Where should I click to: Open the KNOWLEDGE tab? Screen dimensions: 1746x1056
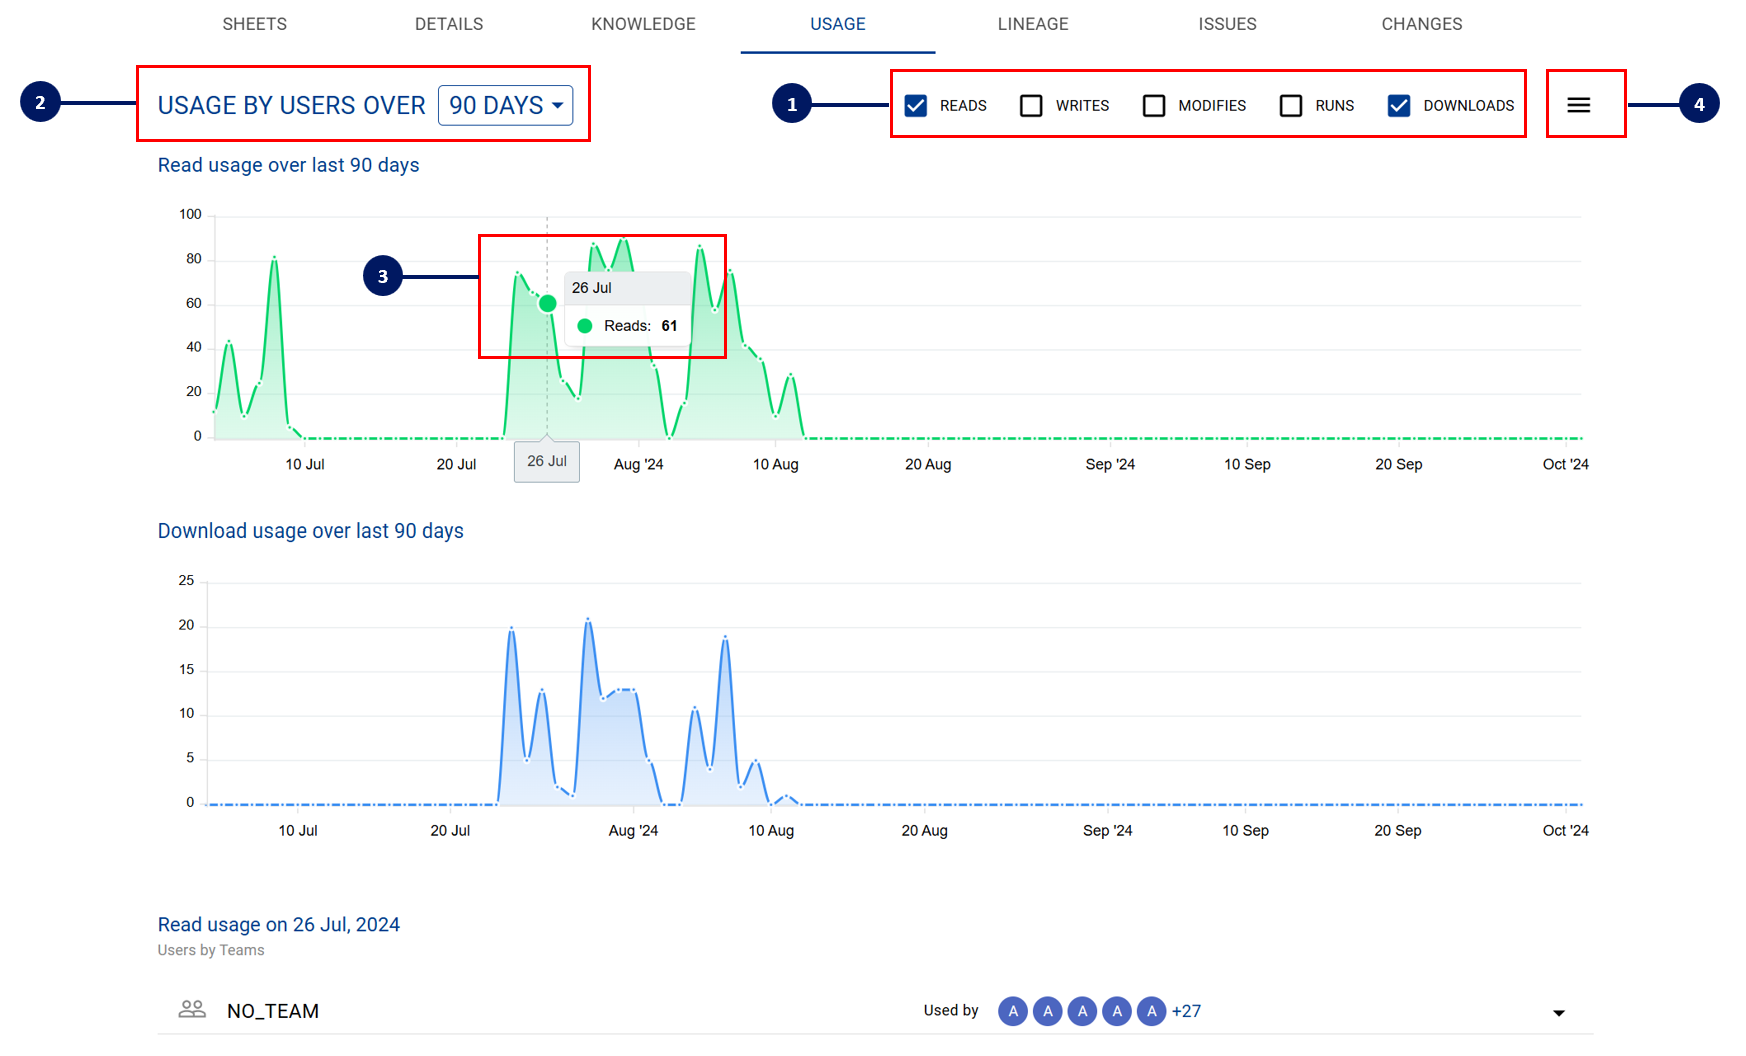coord(643,24)
